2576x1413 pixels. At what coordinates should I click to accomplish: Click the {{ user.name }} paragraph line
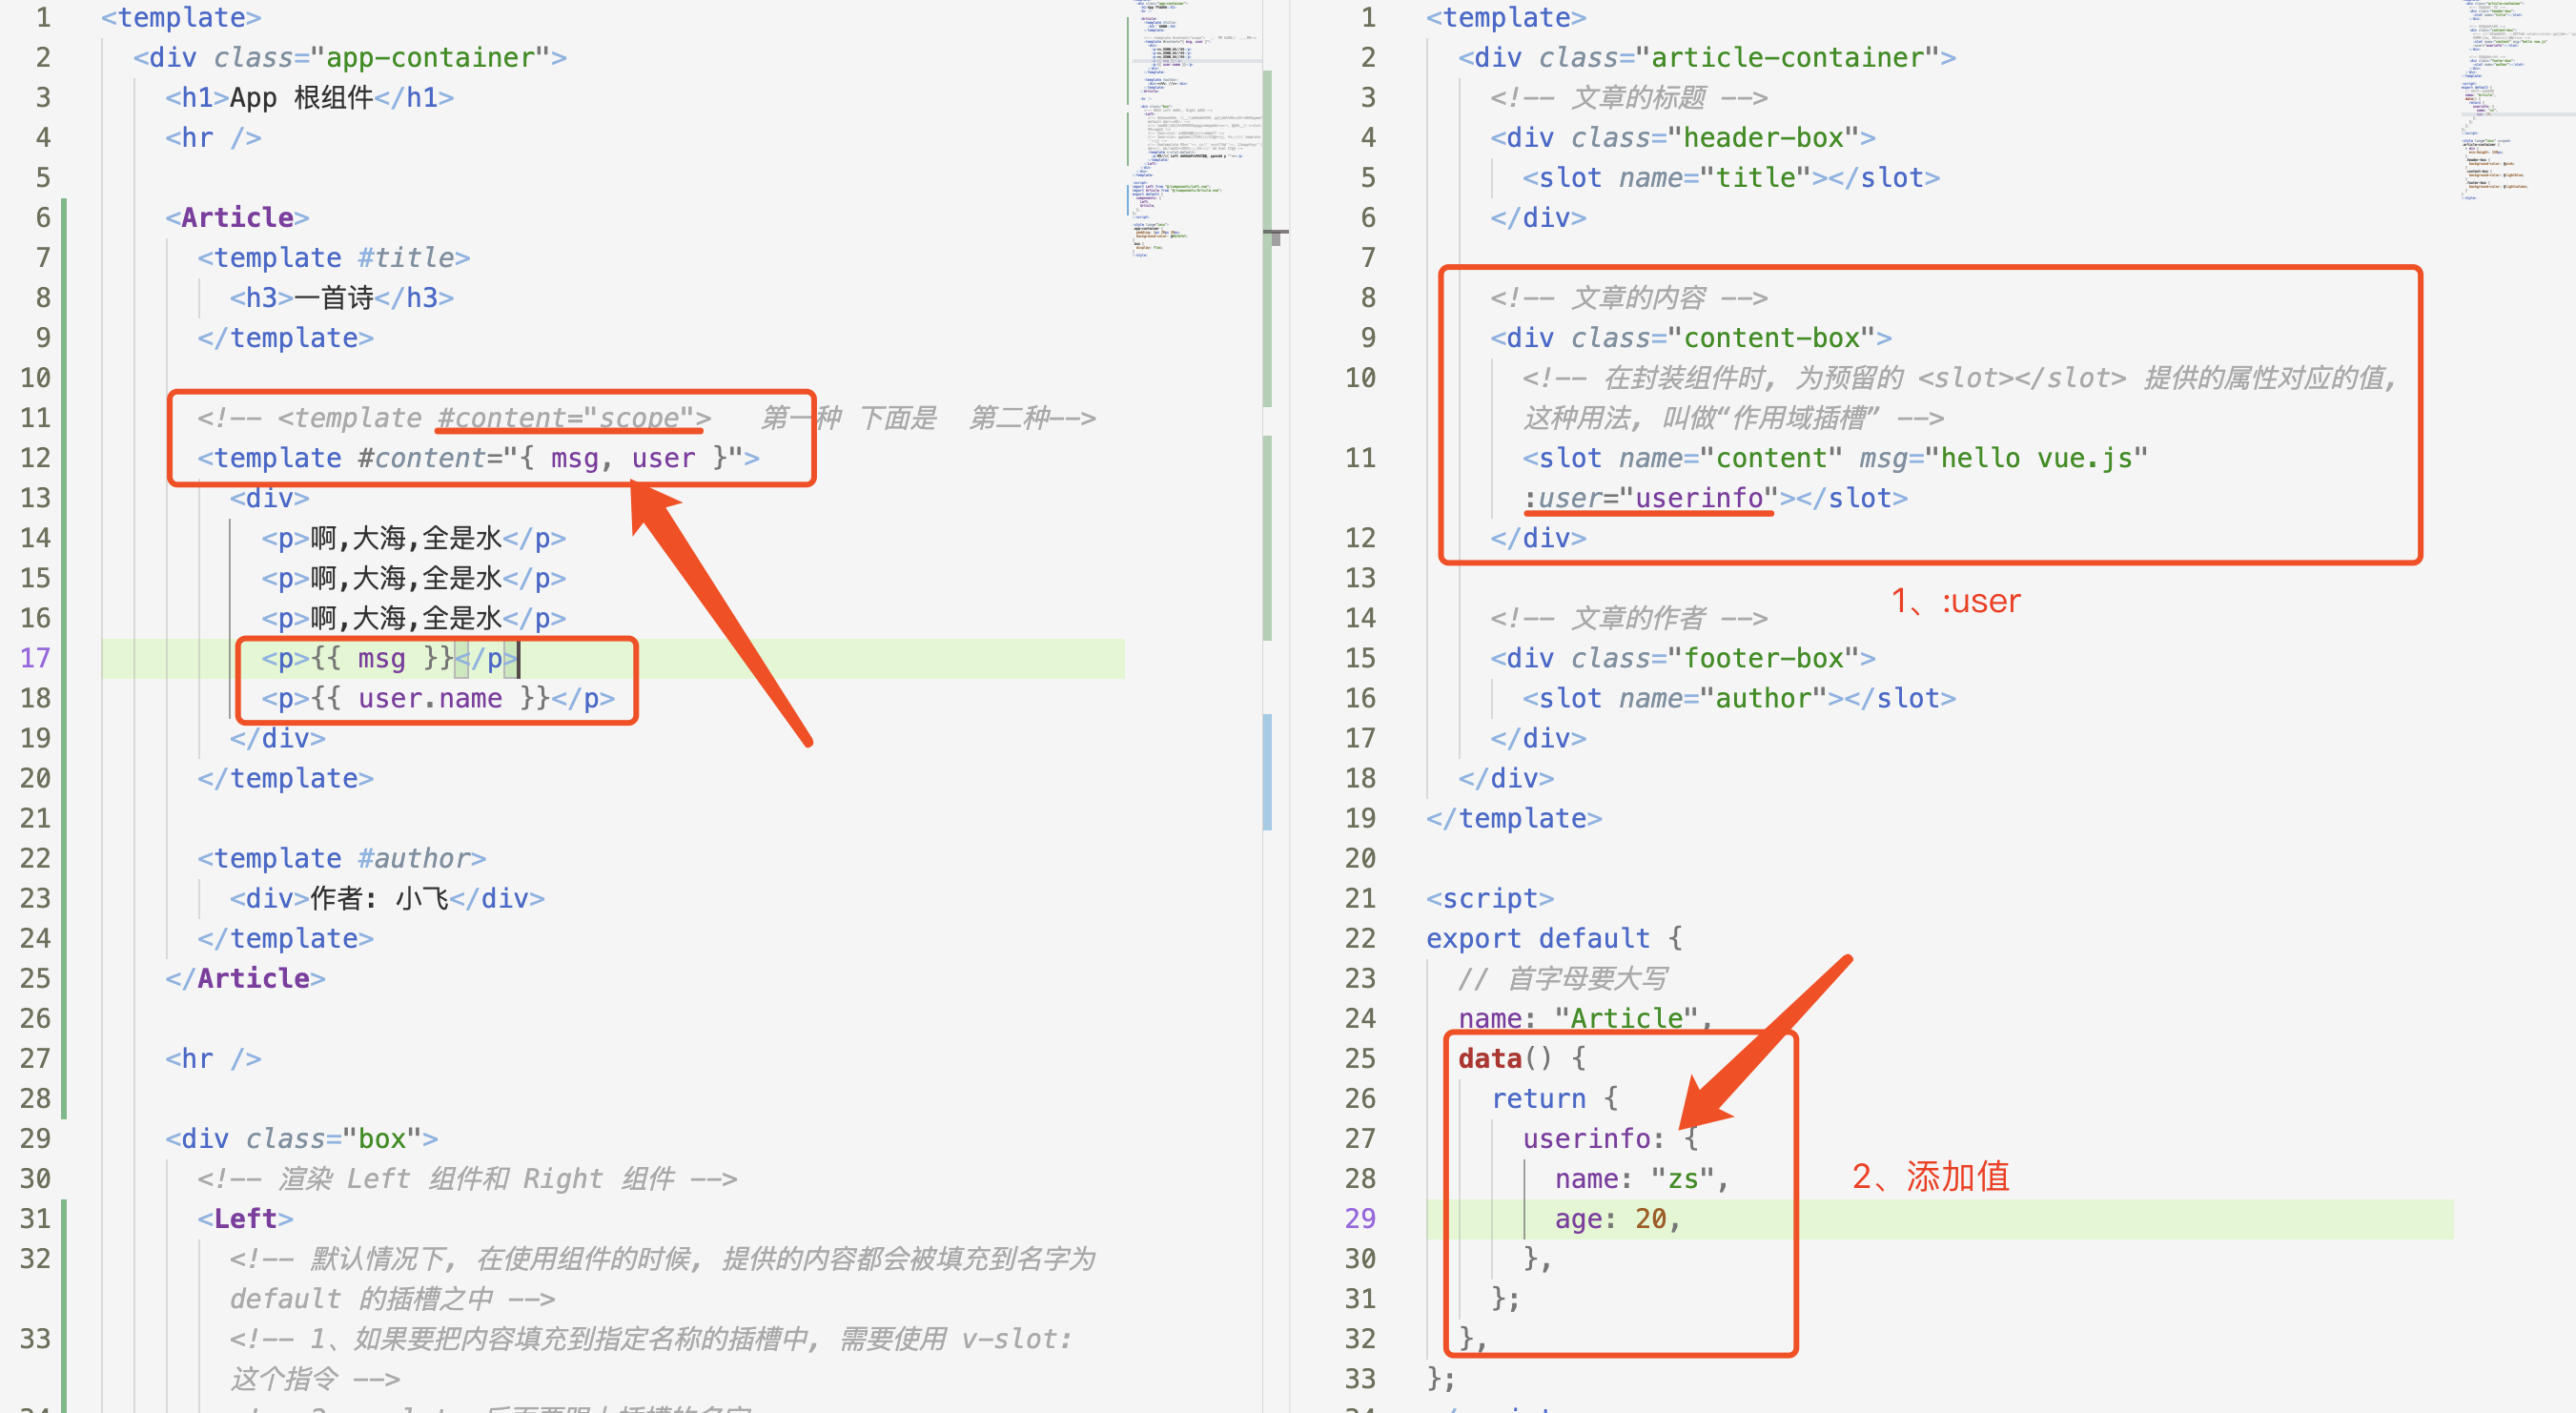coord(438,698)
